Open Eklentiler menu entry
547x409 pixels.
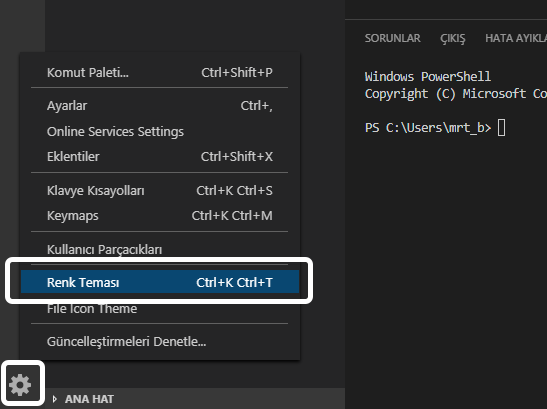[x=159, y=156]
